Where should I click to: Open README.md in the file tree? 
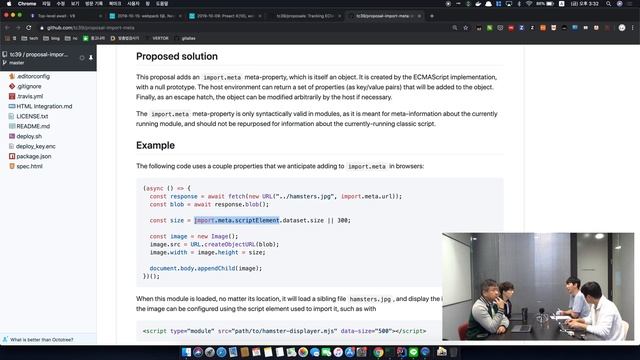click(x=33, y=127)
